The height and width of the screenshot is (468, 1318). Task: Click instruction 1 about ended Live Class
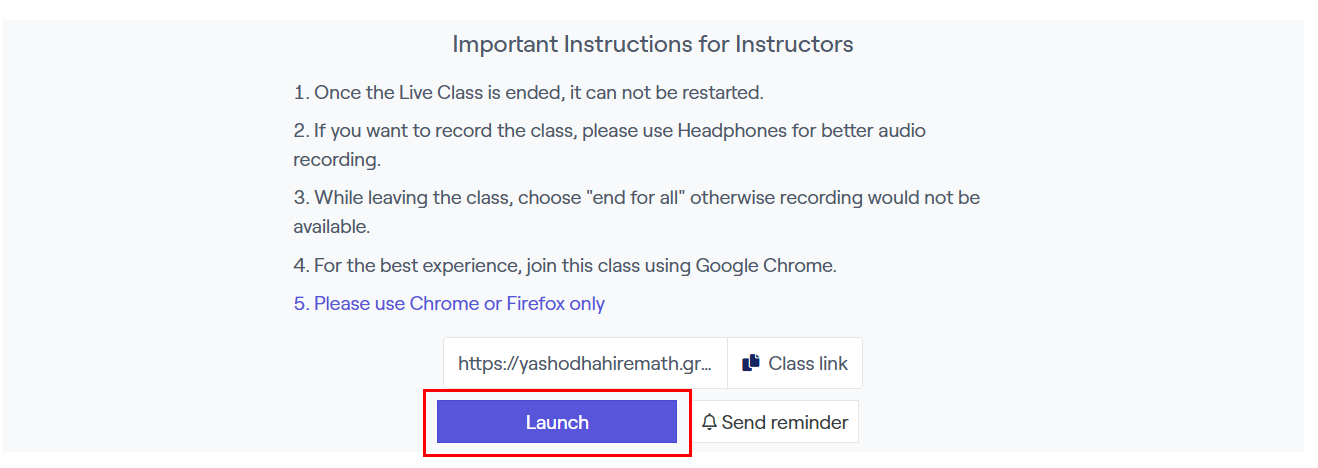[528, 93]
